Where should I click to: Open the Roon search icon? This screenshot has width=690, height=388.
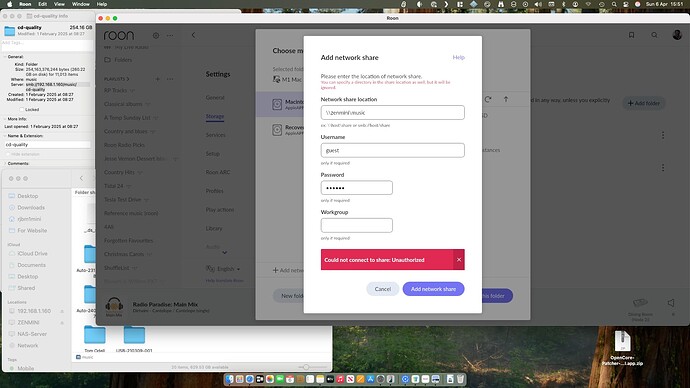pos(654,35)
